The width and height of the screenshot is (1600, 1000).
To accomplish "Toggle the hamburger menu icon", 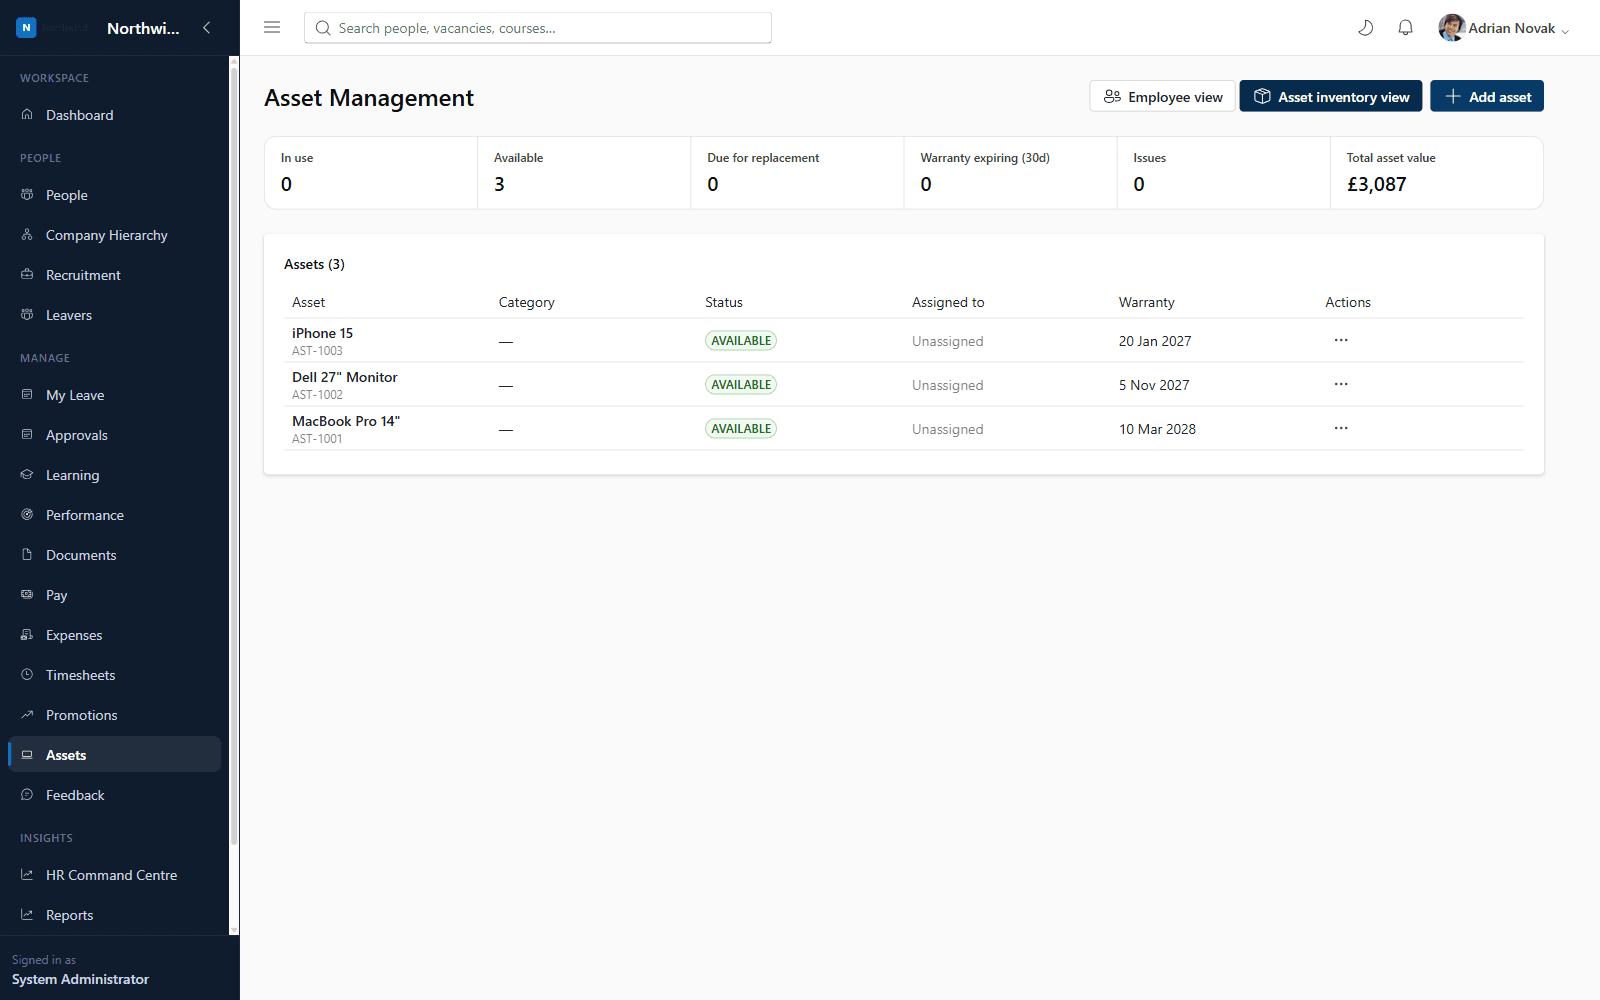I will (x=272, y=28).
